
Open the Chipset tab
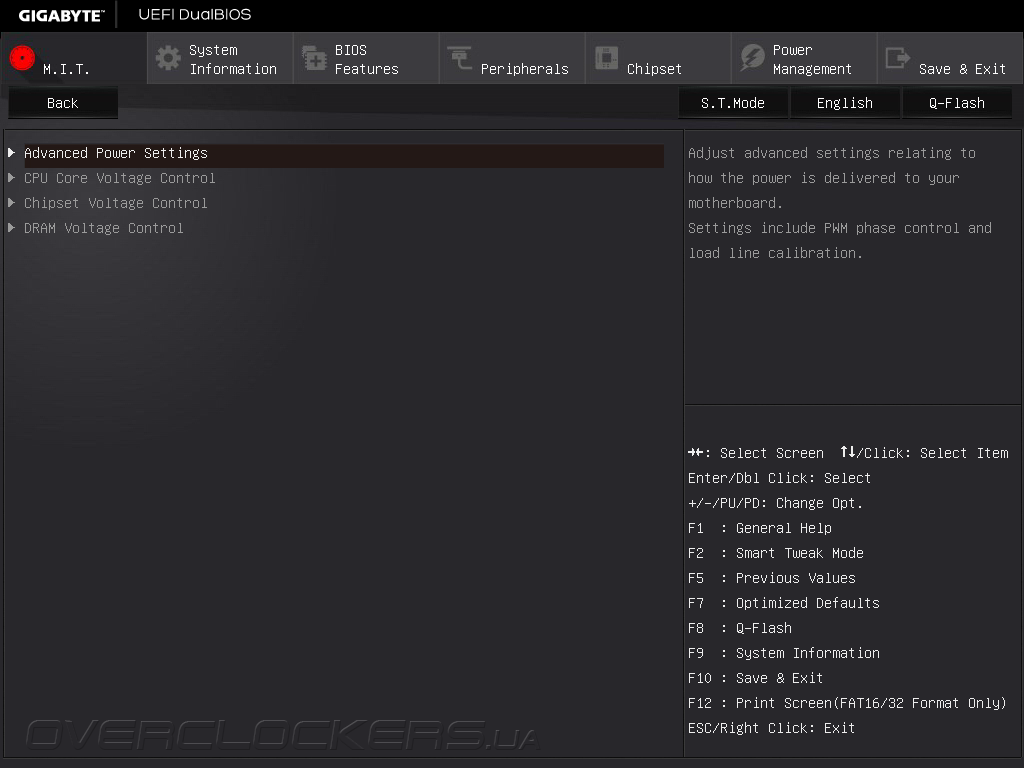coord(658,59)
